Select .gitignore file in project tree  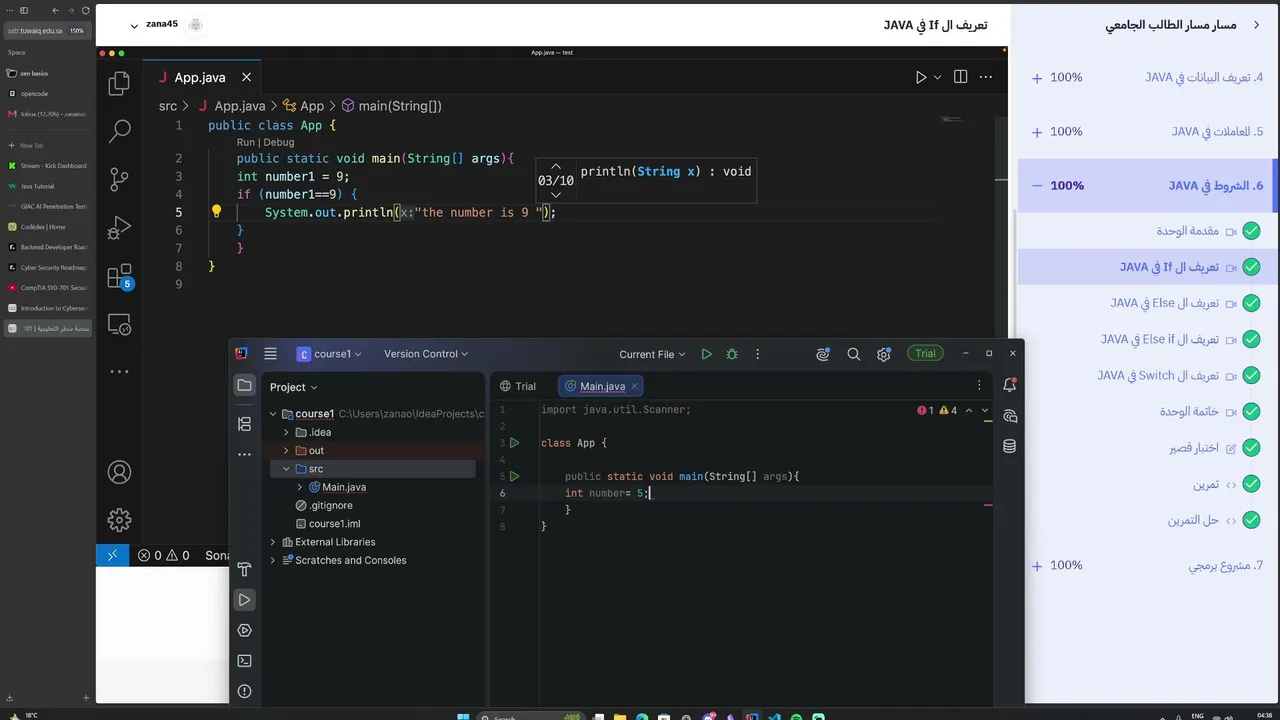325,505
